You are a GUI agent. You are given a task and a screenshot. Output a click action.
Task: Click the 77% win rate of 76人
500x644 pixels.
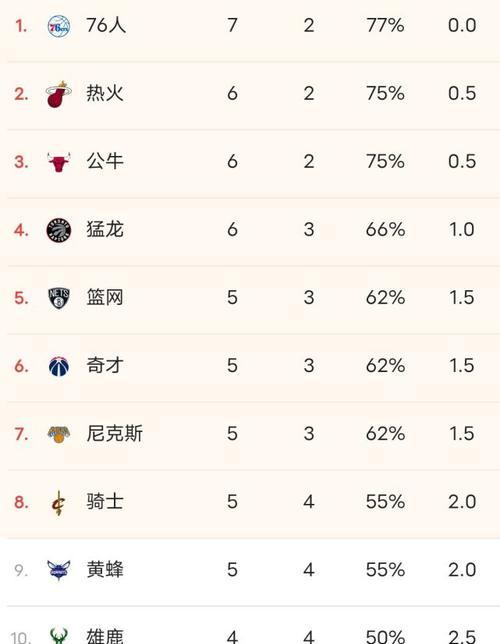(x=385, y=25)
